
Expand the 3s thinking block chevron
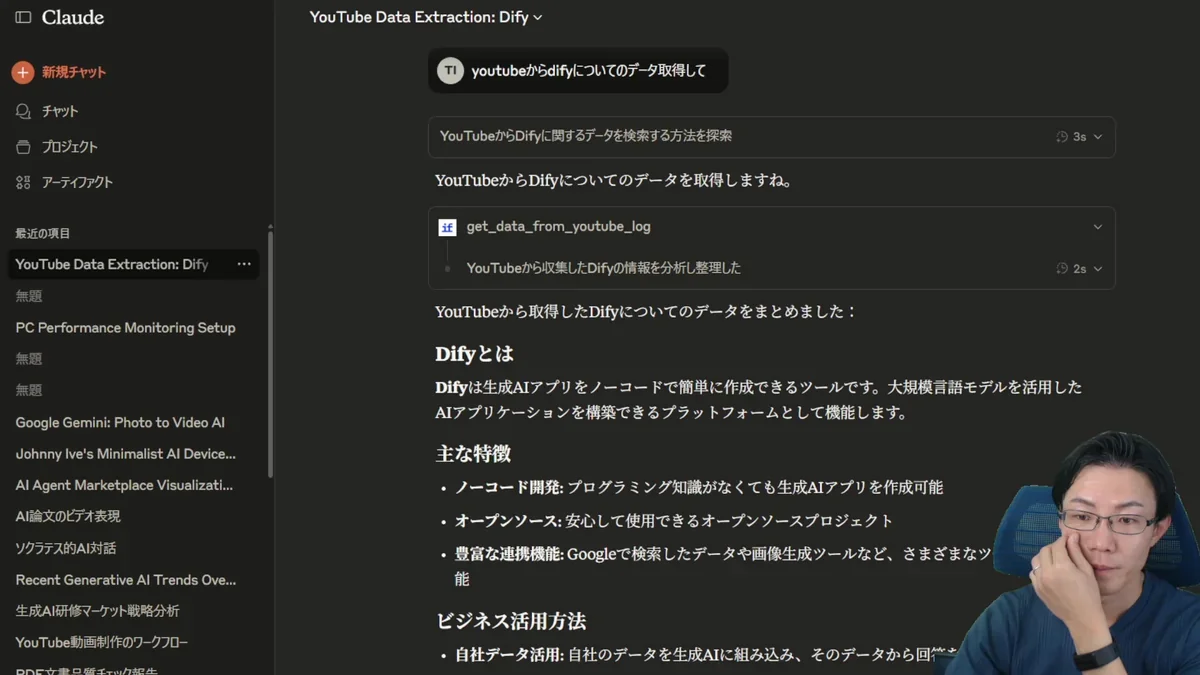[x=1098, y=137]
